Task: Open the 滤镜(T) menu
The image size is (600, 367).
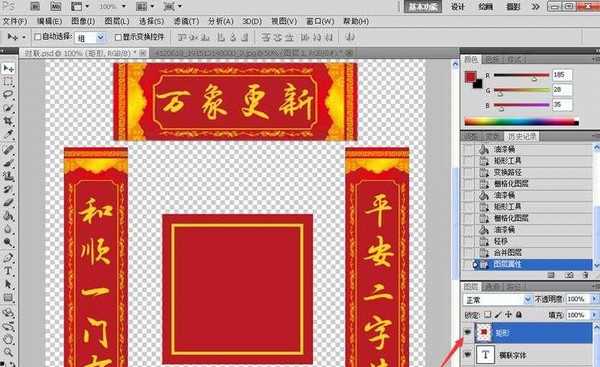Action: tap(186, 21)
